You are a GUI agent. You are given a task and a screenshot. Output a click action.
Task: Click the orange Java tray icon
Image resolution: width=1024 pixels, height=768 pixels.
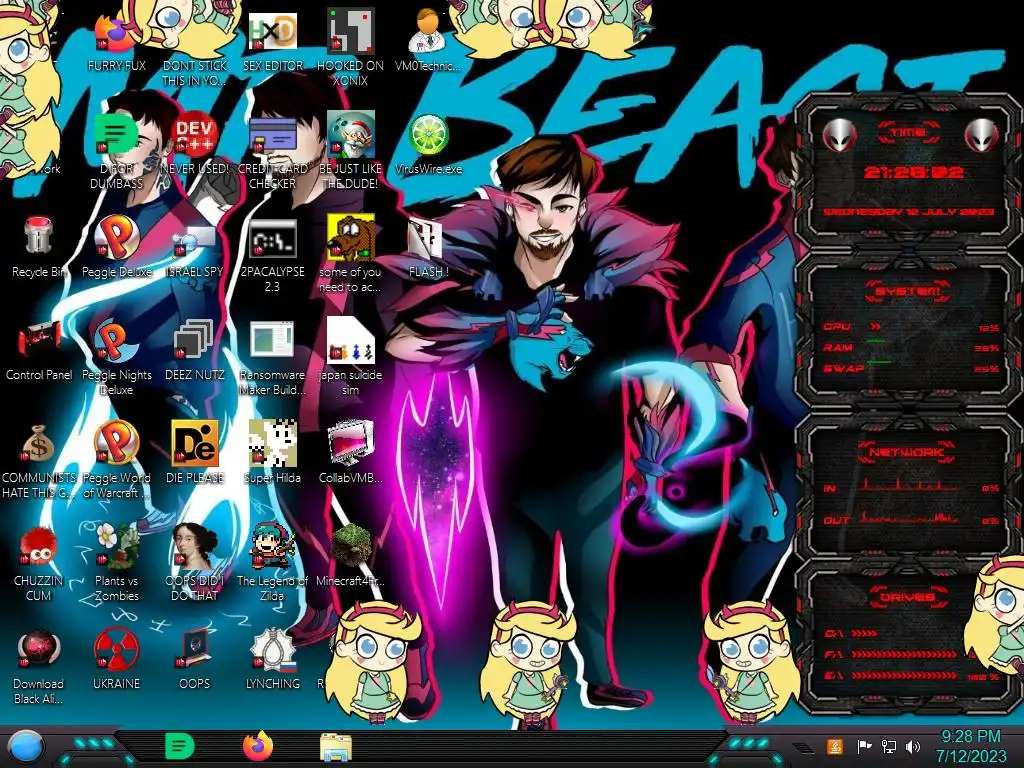point(834,746)
